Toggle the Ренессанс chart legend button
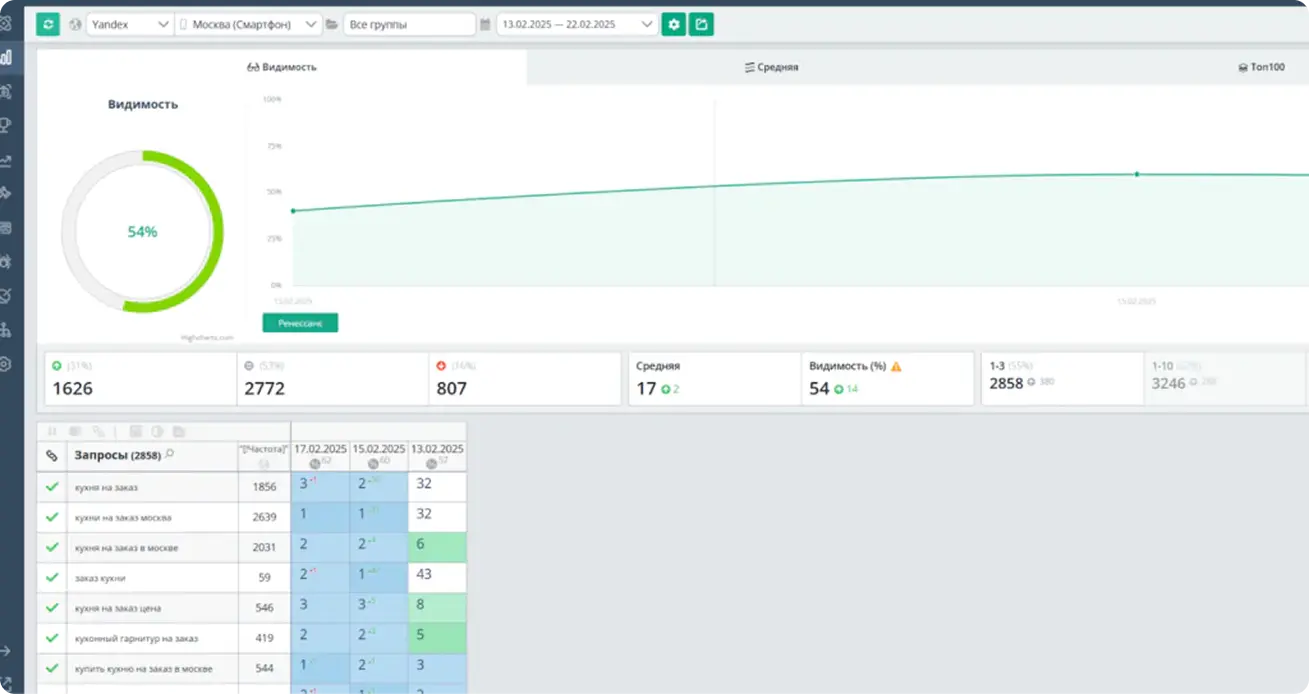 [x=300, y=322]
